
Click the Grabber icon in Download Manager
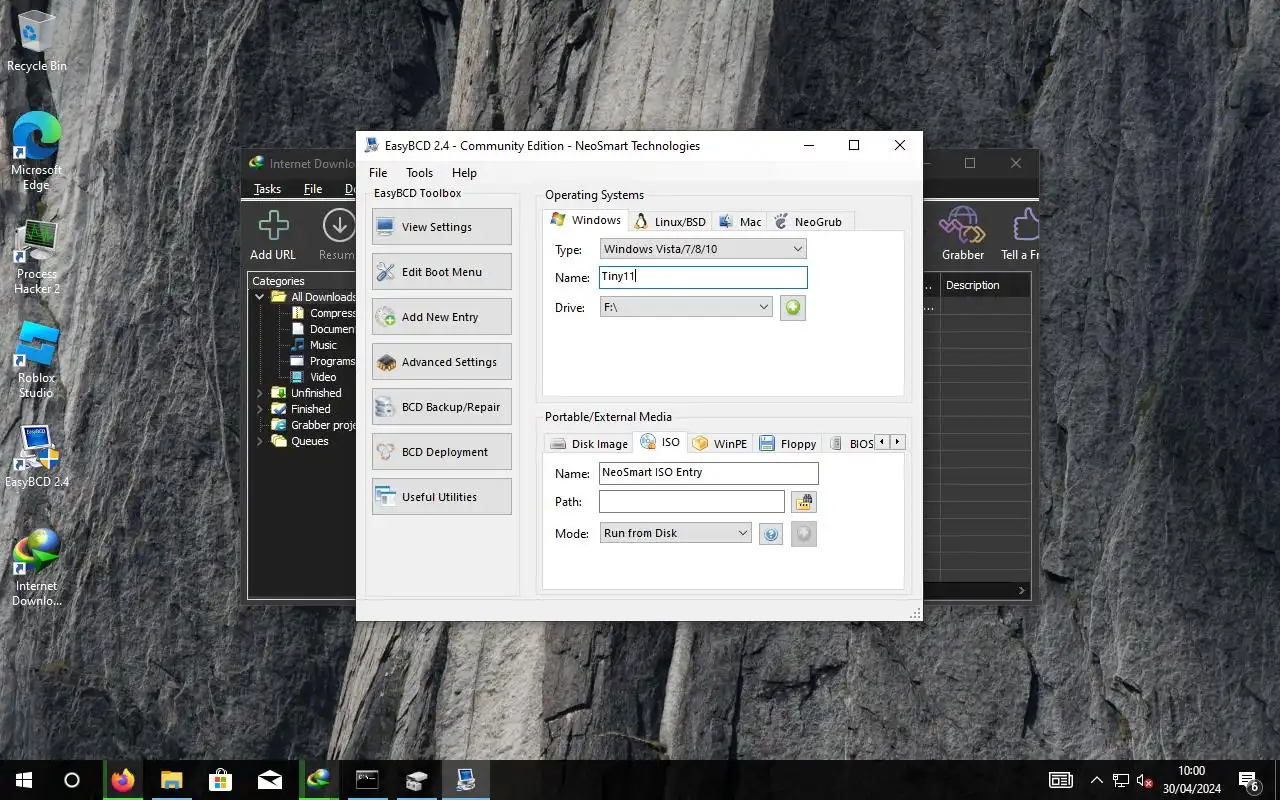tap(963, 235)
